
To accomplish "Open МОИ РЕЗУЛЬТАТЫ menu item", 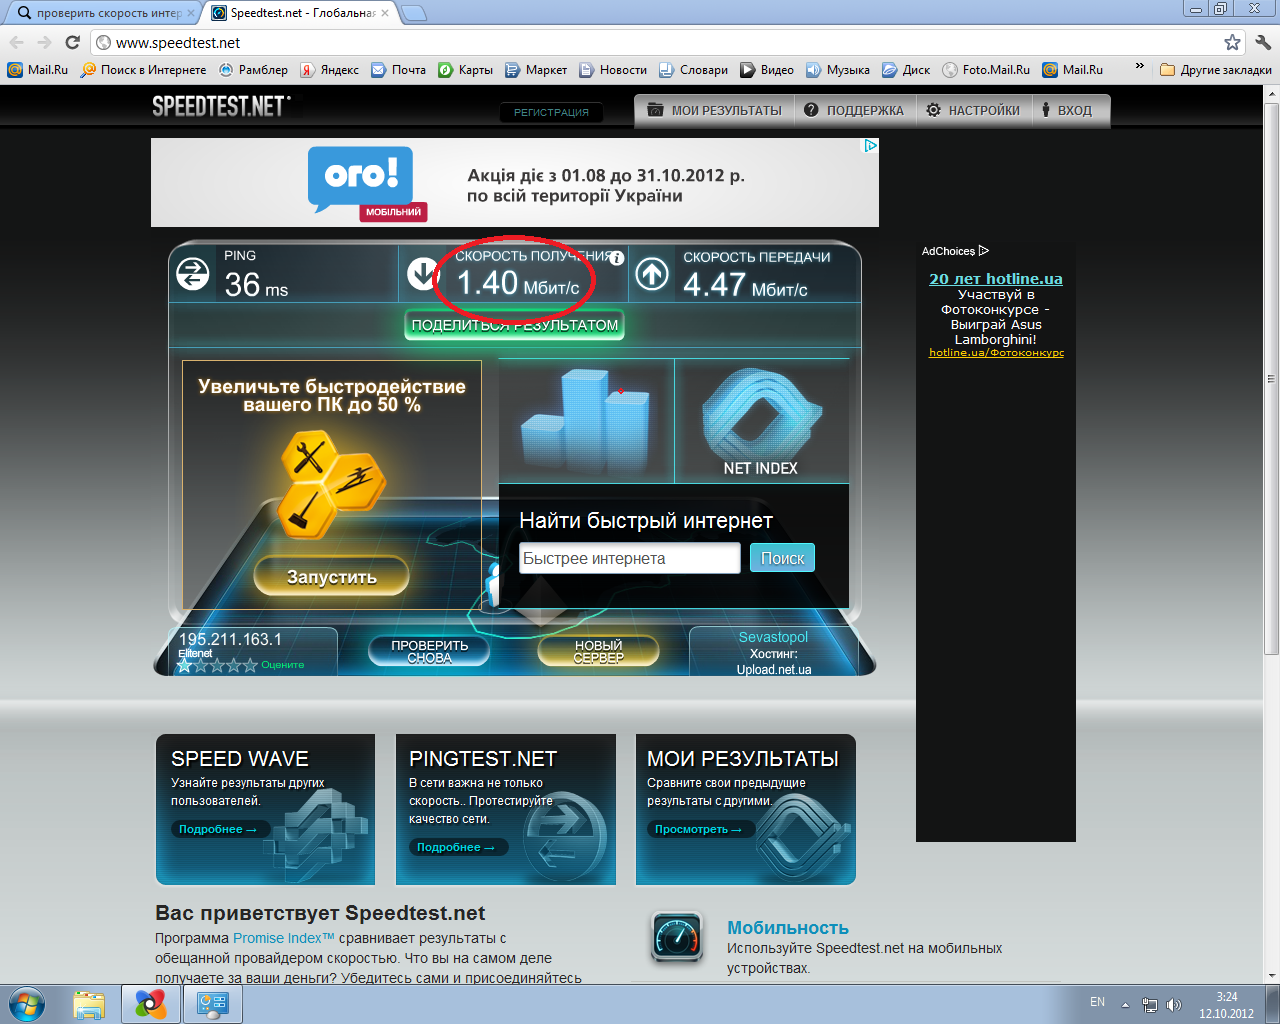I will pyautogui.click(x=714, y=110).
